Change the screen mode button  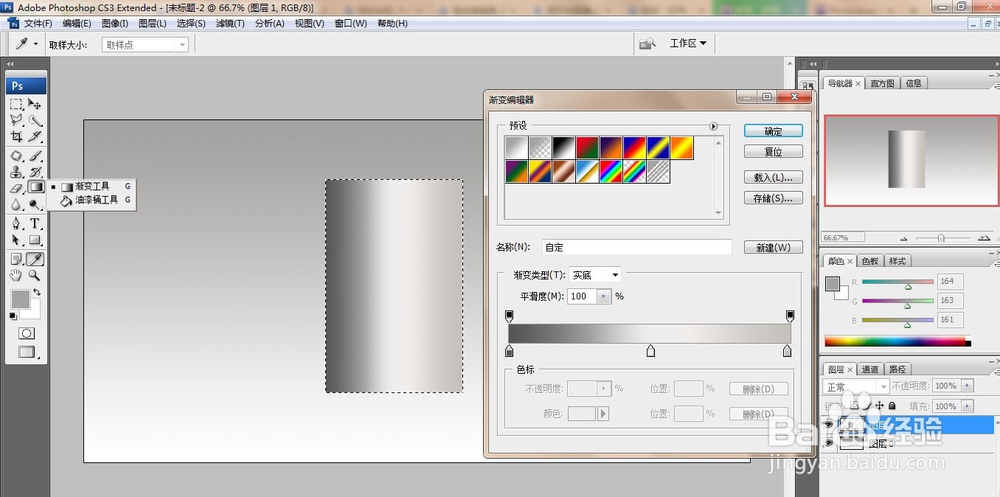tap(27, 352)
